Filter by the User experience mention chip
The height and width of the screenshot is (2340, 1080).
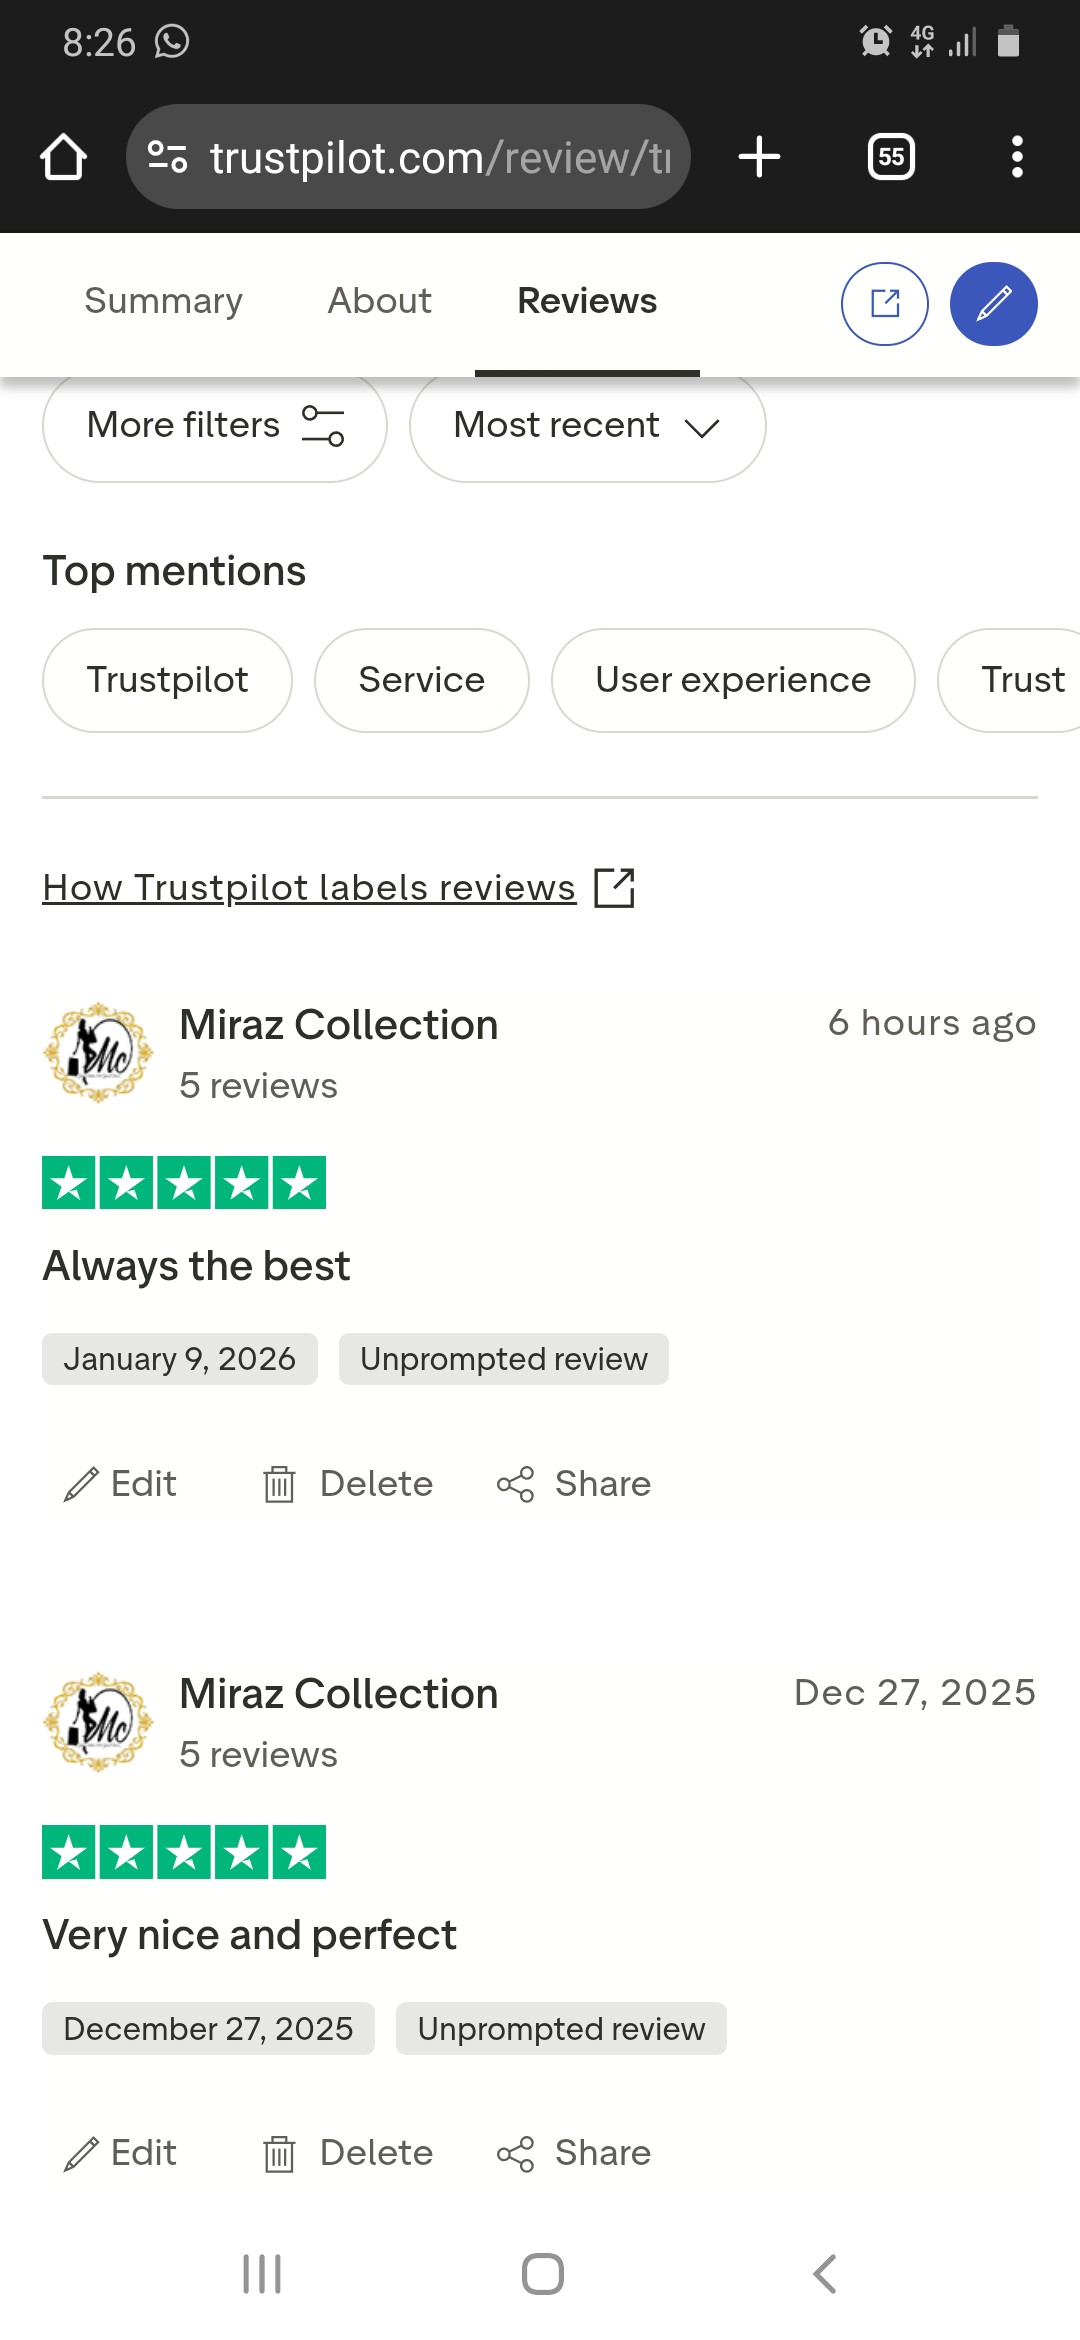pos(733,680)
